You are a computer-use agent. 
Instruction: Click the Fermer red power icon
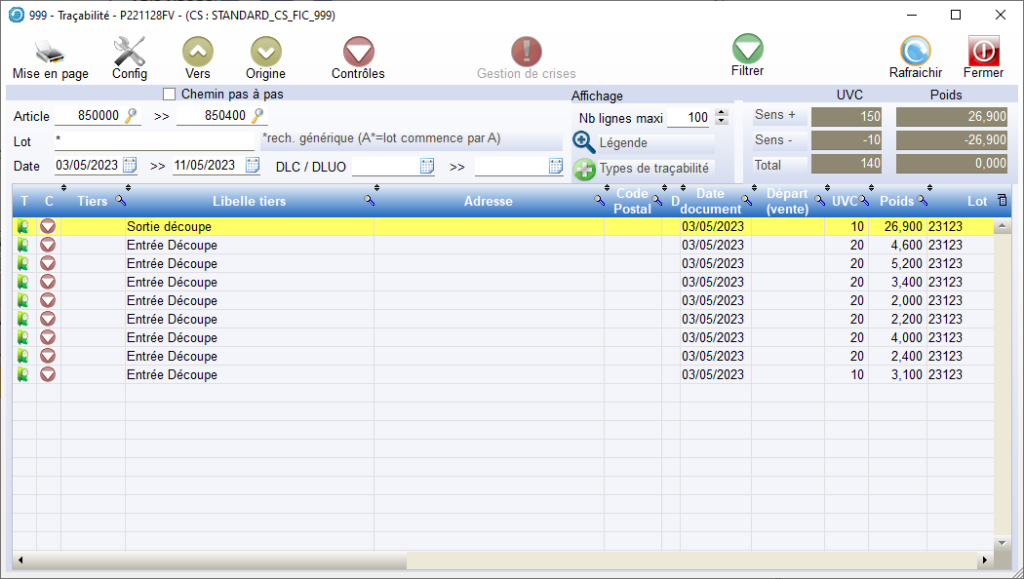[983, 52]
